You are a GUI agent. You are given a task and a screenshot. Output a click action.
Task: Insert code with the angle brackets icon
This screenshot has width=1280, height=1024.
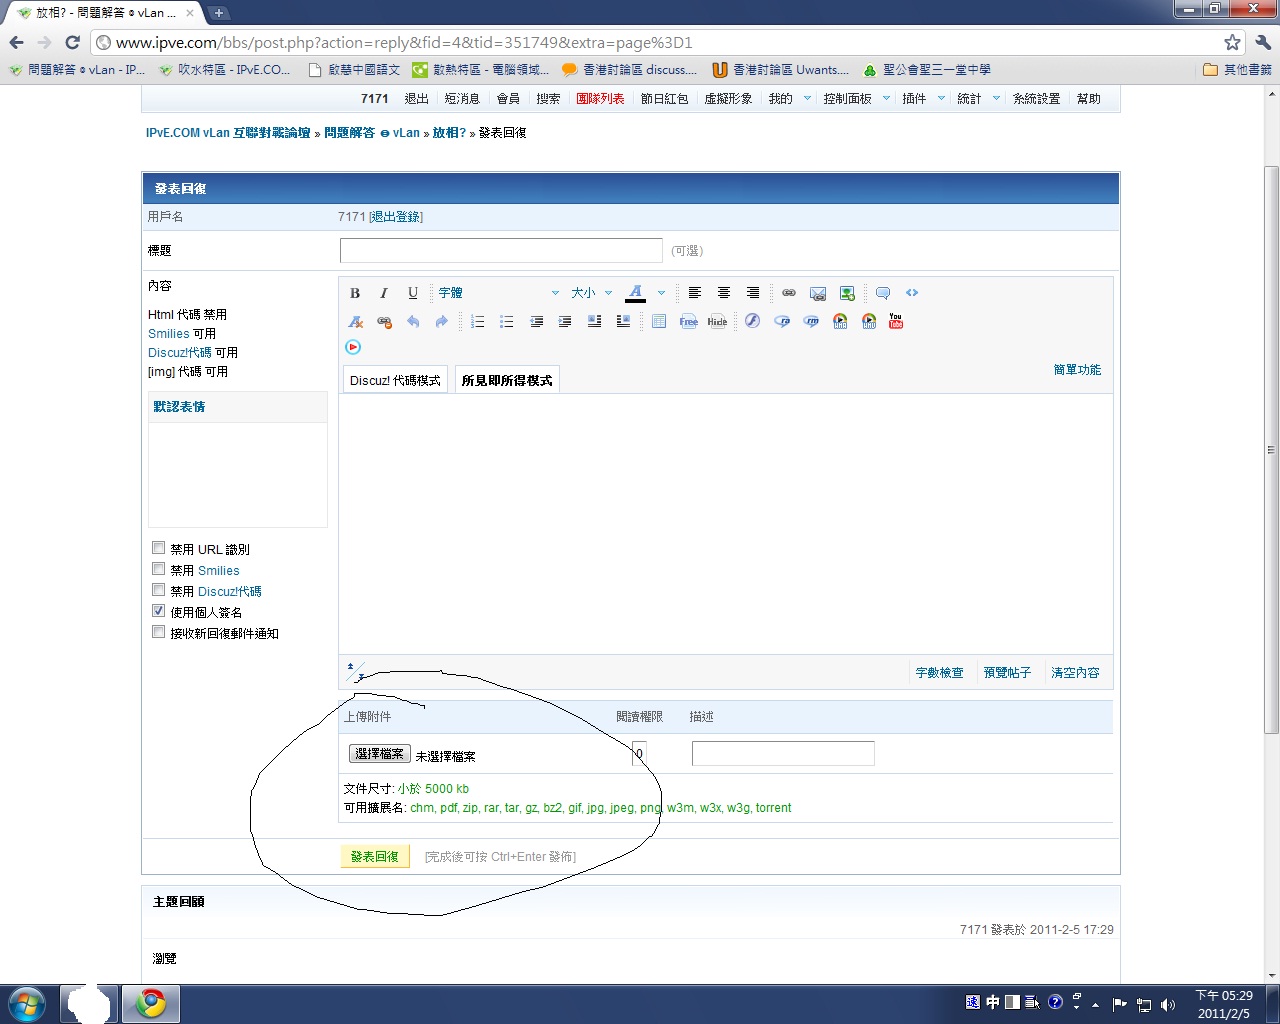[x=912, y=293]
